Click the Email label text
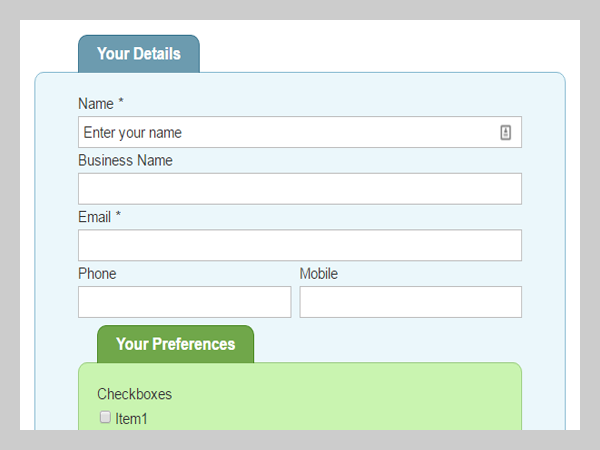Viewport: 600px width, 450px height. click(x=95, y=217)
